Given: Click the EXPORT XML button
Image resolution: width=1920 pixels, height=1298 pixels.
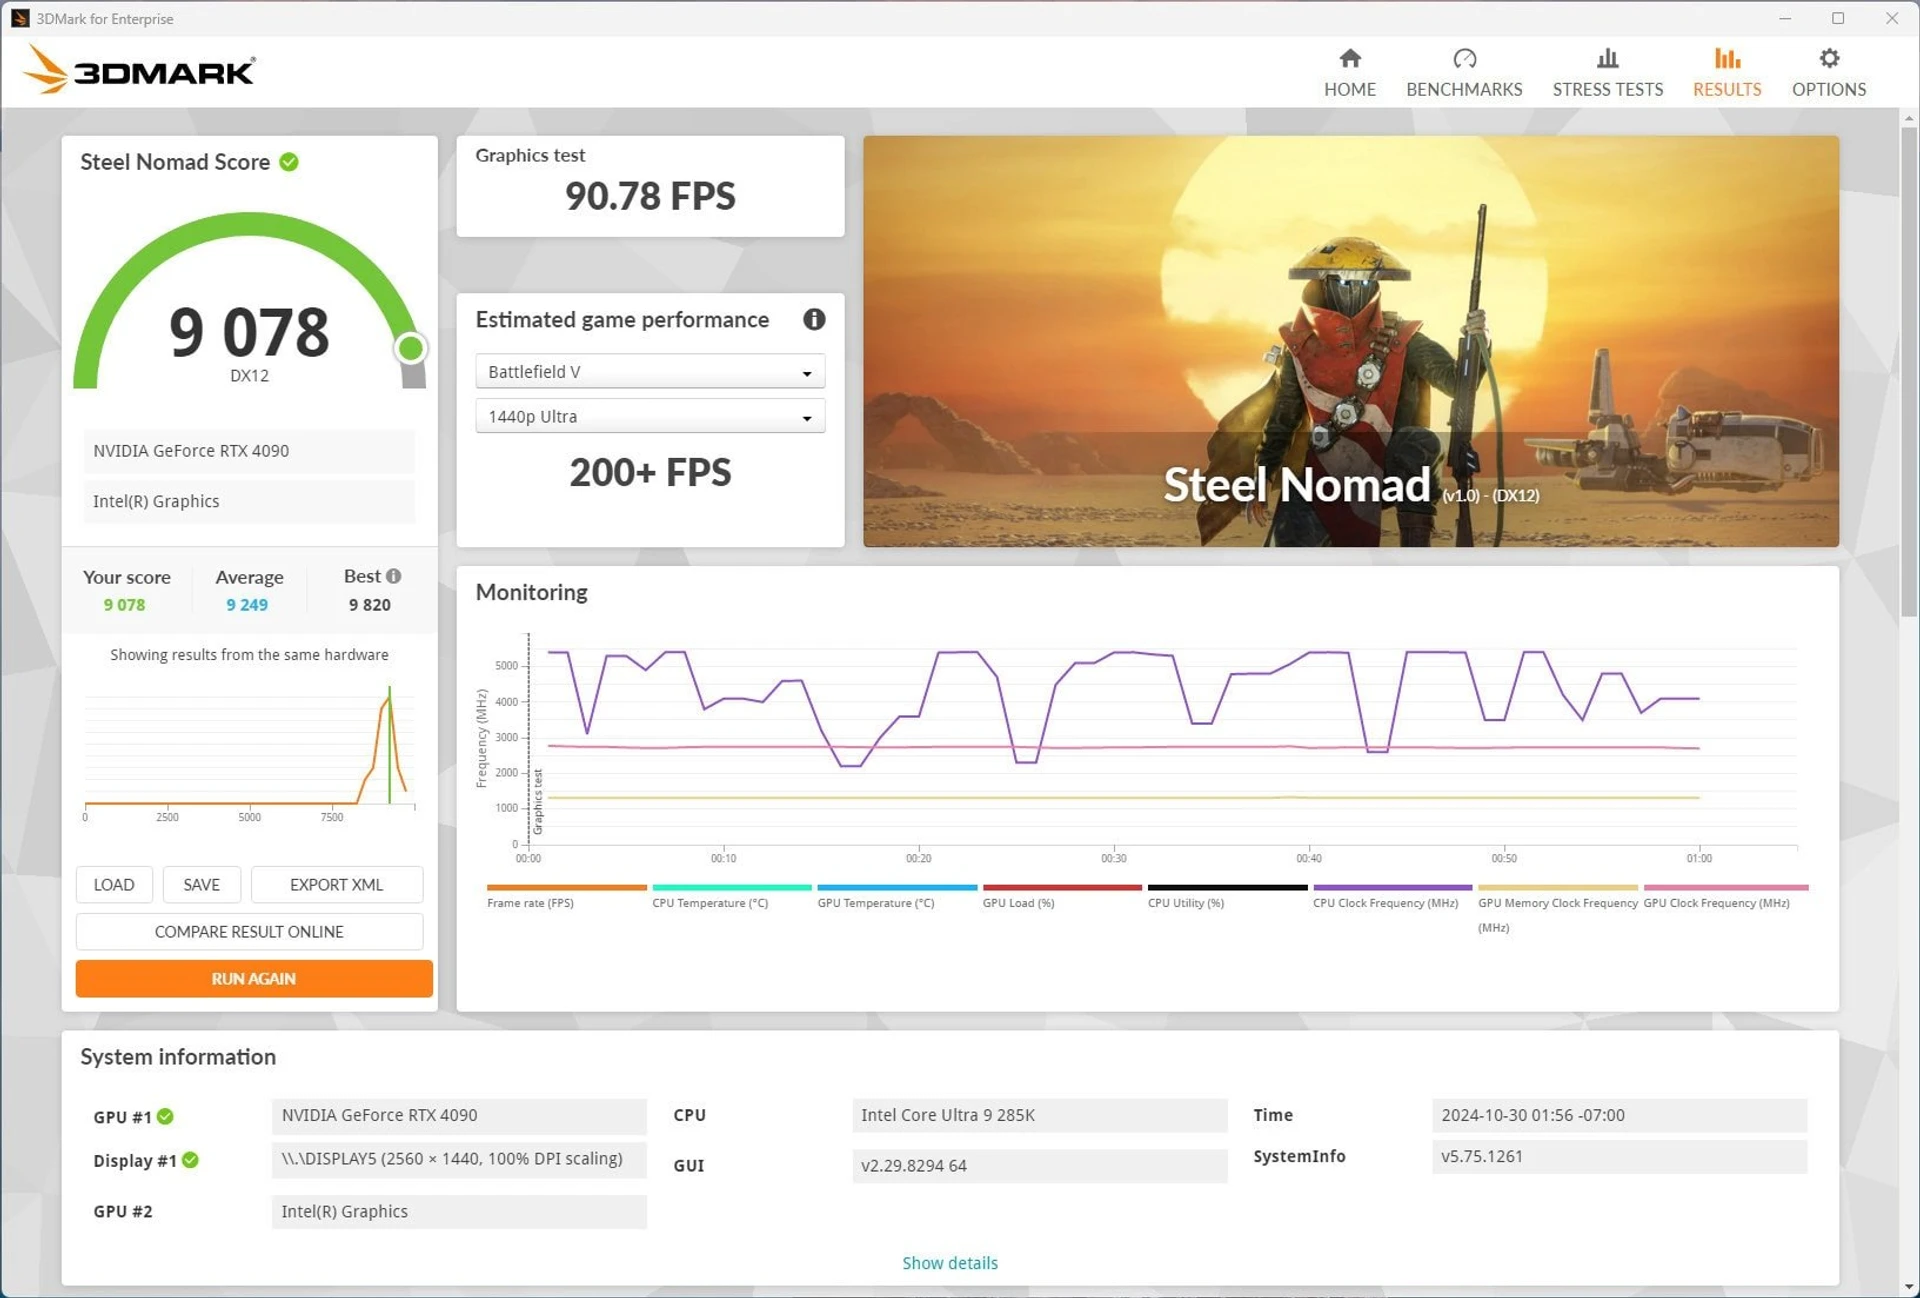Looking at the screenshot, I should (336, 884).
